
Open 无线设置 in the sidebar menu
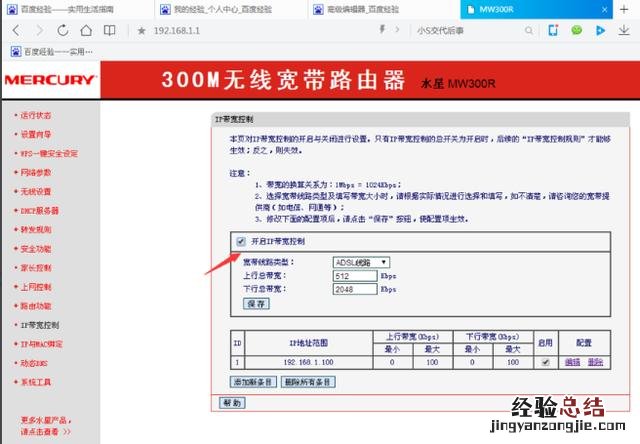click(36, 191)
